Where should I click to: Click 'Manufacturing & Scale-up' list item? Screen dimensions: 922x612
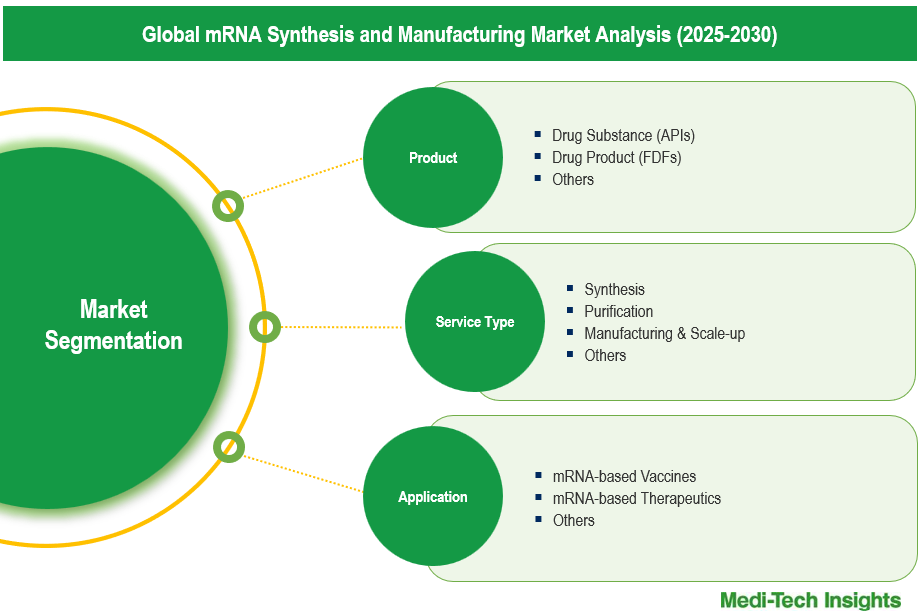(x=664, y=333)
